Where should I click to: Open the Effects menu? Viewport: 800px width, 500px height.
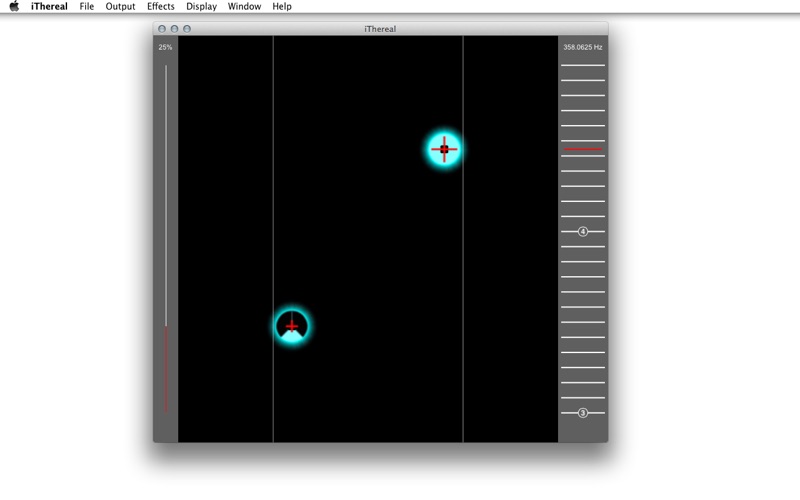tap(161, 6)
